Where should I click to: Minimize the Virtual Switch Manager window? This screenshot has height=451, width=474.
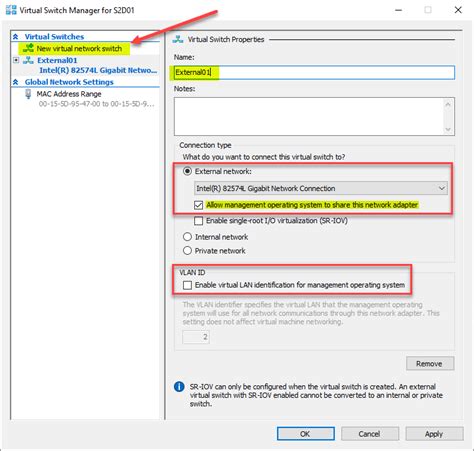click(398, 10)
